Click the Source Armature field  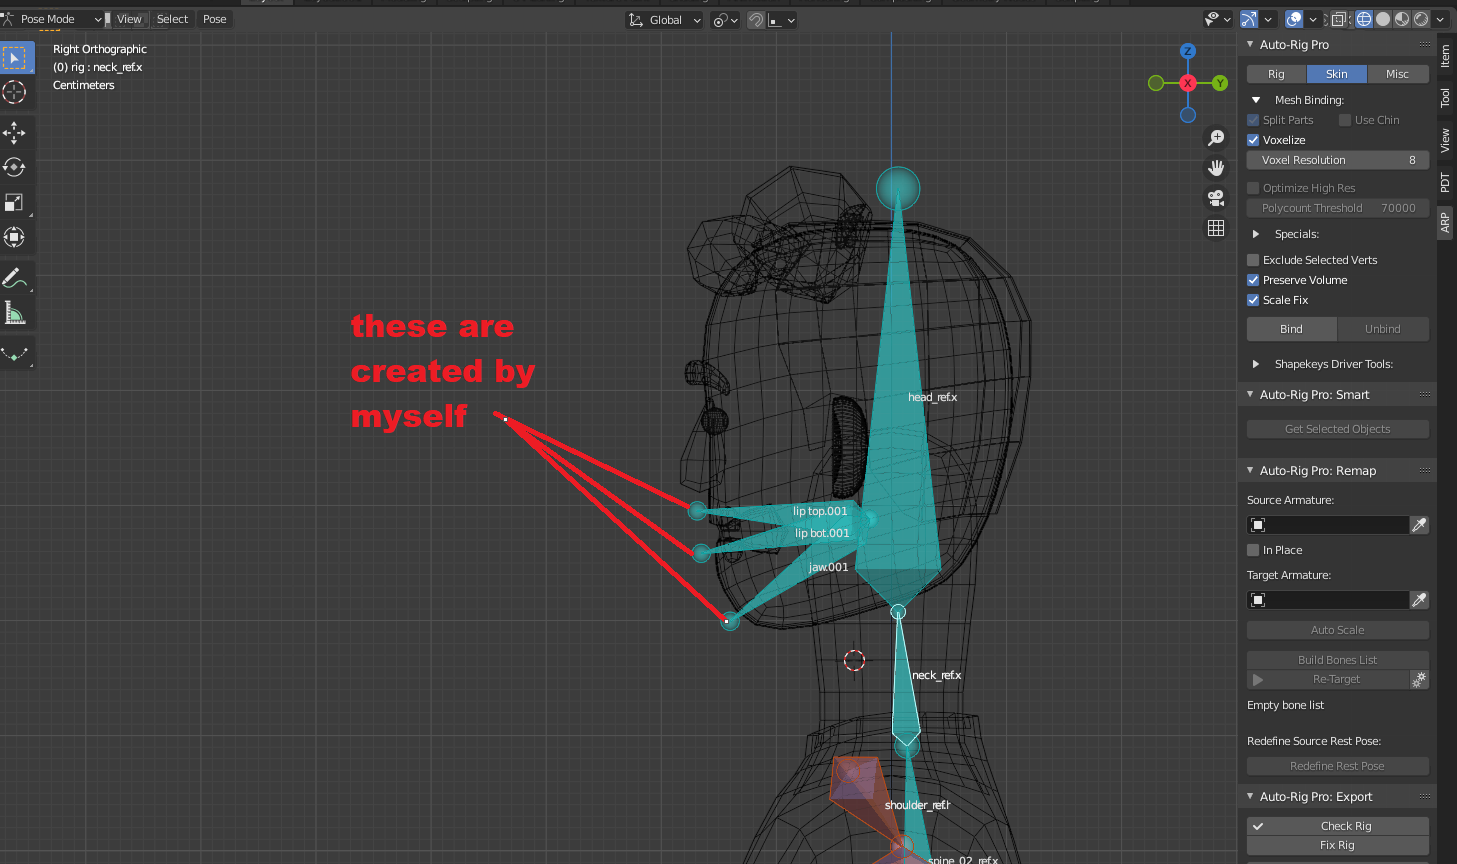[1328, 525]
